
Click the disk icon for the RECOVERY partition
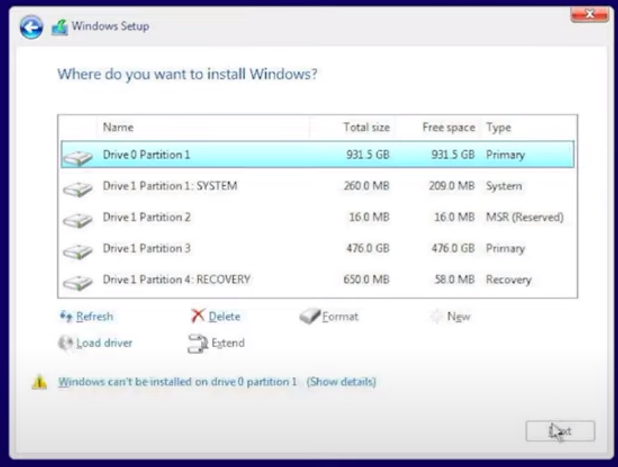click(78, 282)
